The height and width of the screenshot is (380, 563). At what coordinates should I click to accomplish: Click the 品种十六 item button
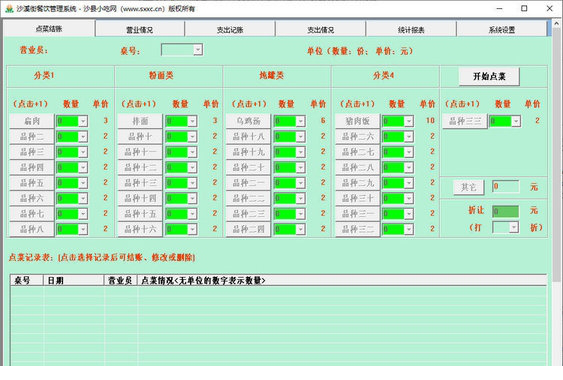140,229
